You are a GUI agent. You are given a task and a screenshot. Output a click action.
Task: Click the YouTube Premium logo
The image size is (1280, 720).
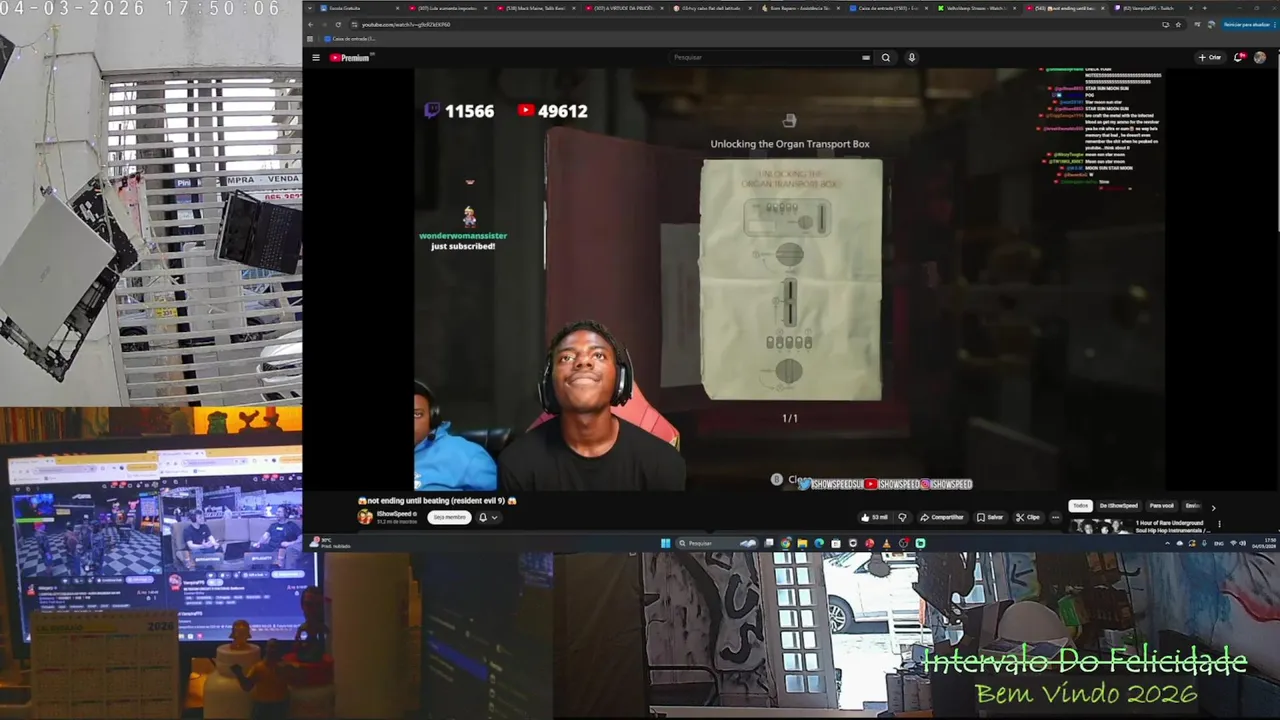tap(351, 58)
